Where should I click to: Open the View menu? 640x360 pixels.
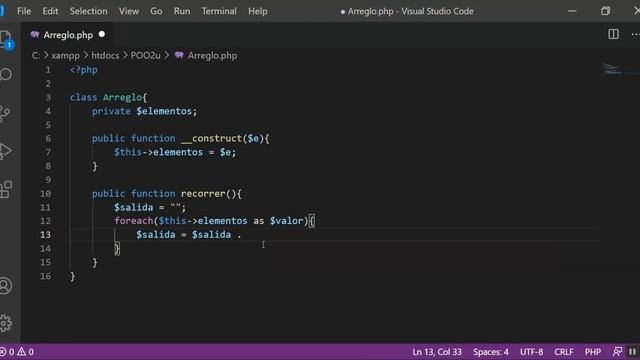coord(129,11)
